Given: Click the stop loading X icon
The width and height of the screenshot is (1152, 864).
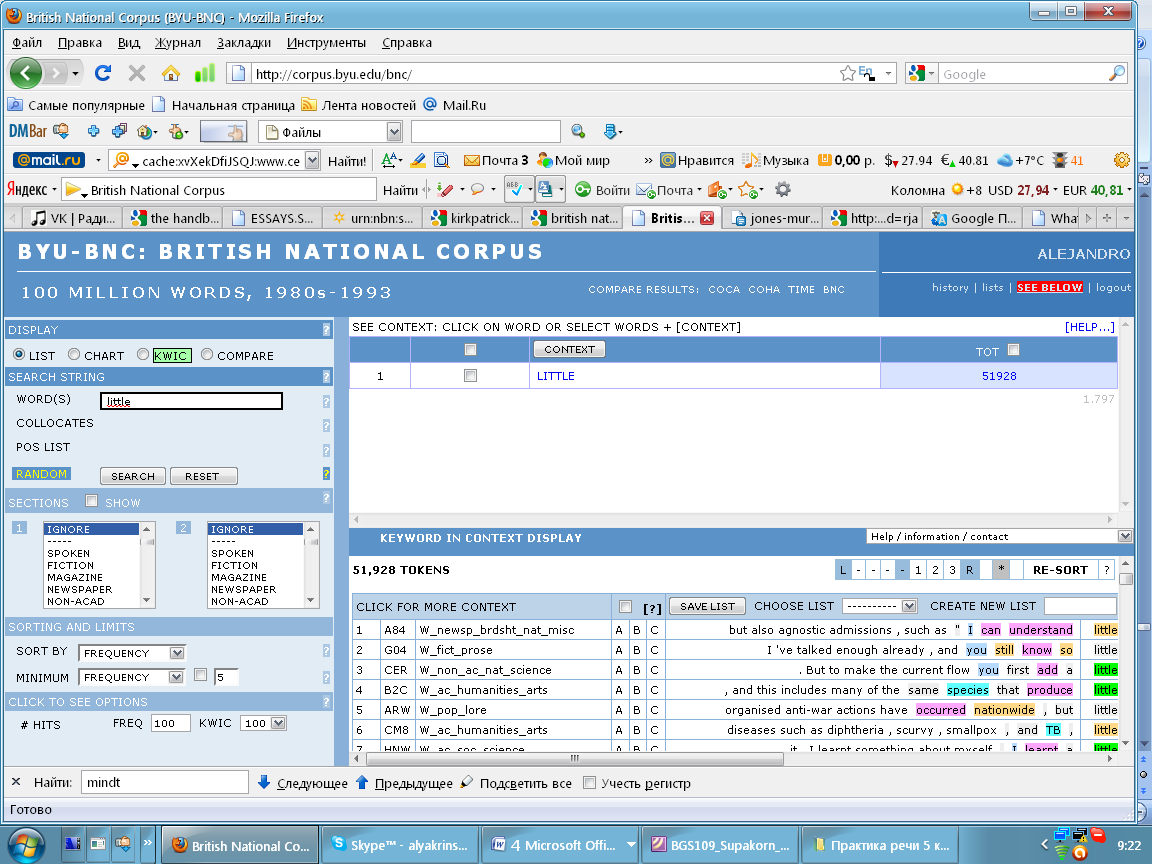Looking at the screenshot, I should coord(137,73).
